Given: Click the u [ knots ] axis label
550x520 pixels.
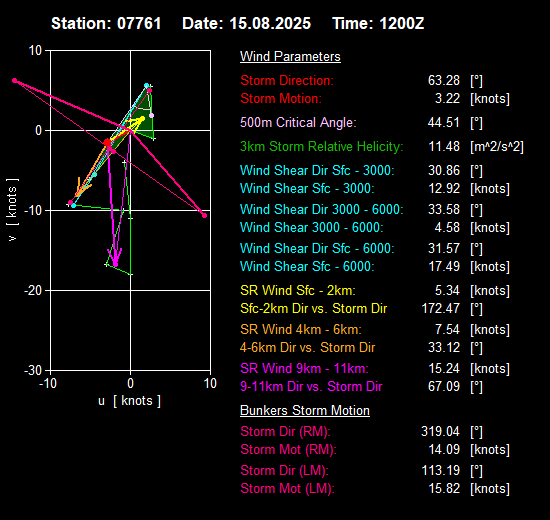Looking at the screenshot, I should click(129, 401).
